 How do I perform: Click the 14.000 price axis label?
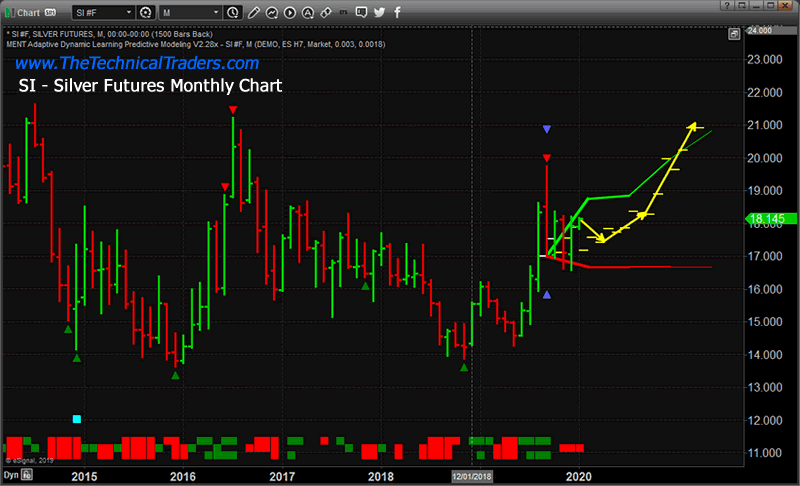tap(764, 355)
